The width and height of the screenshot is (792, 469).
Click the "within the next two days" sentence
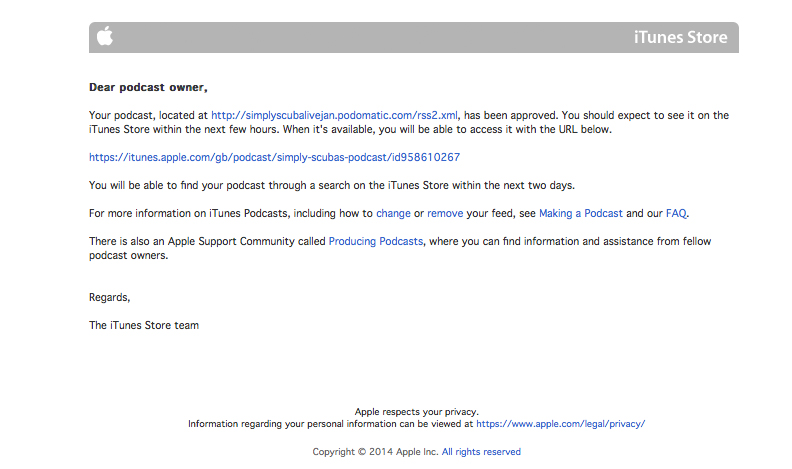coord(332,185)
